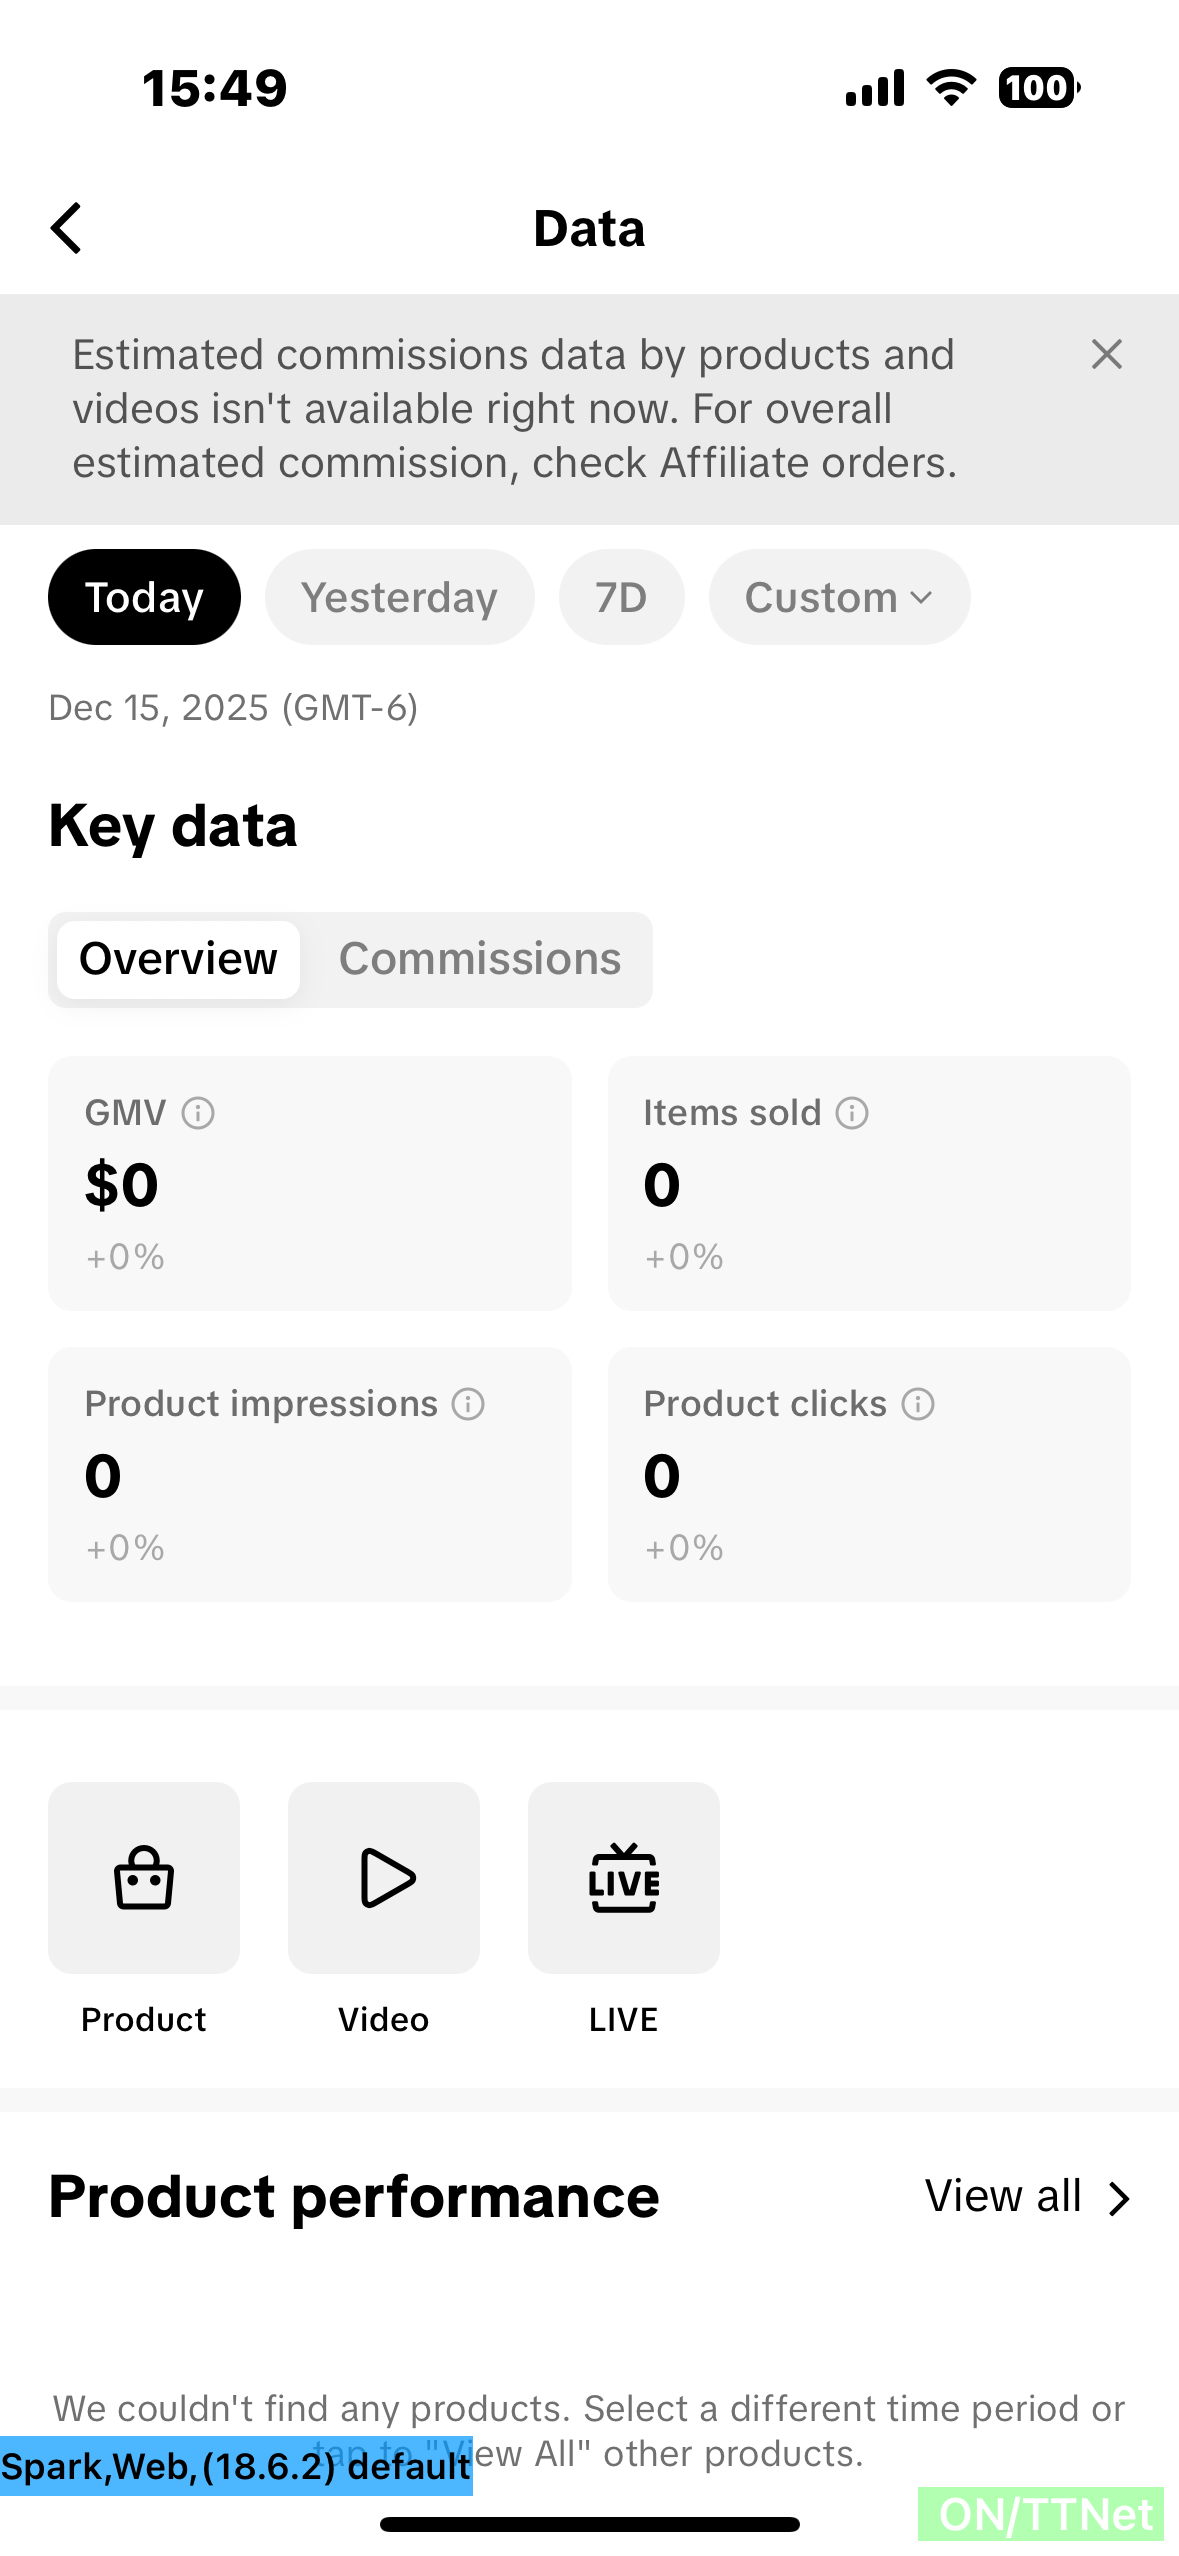
Task: Open the Product shopping bag icon
Action: 144,1877
